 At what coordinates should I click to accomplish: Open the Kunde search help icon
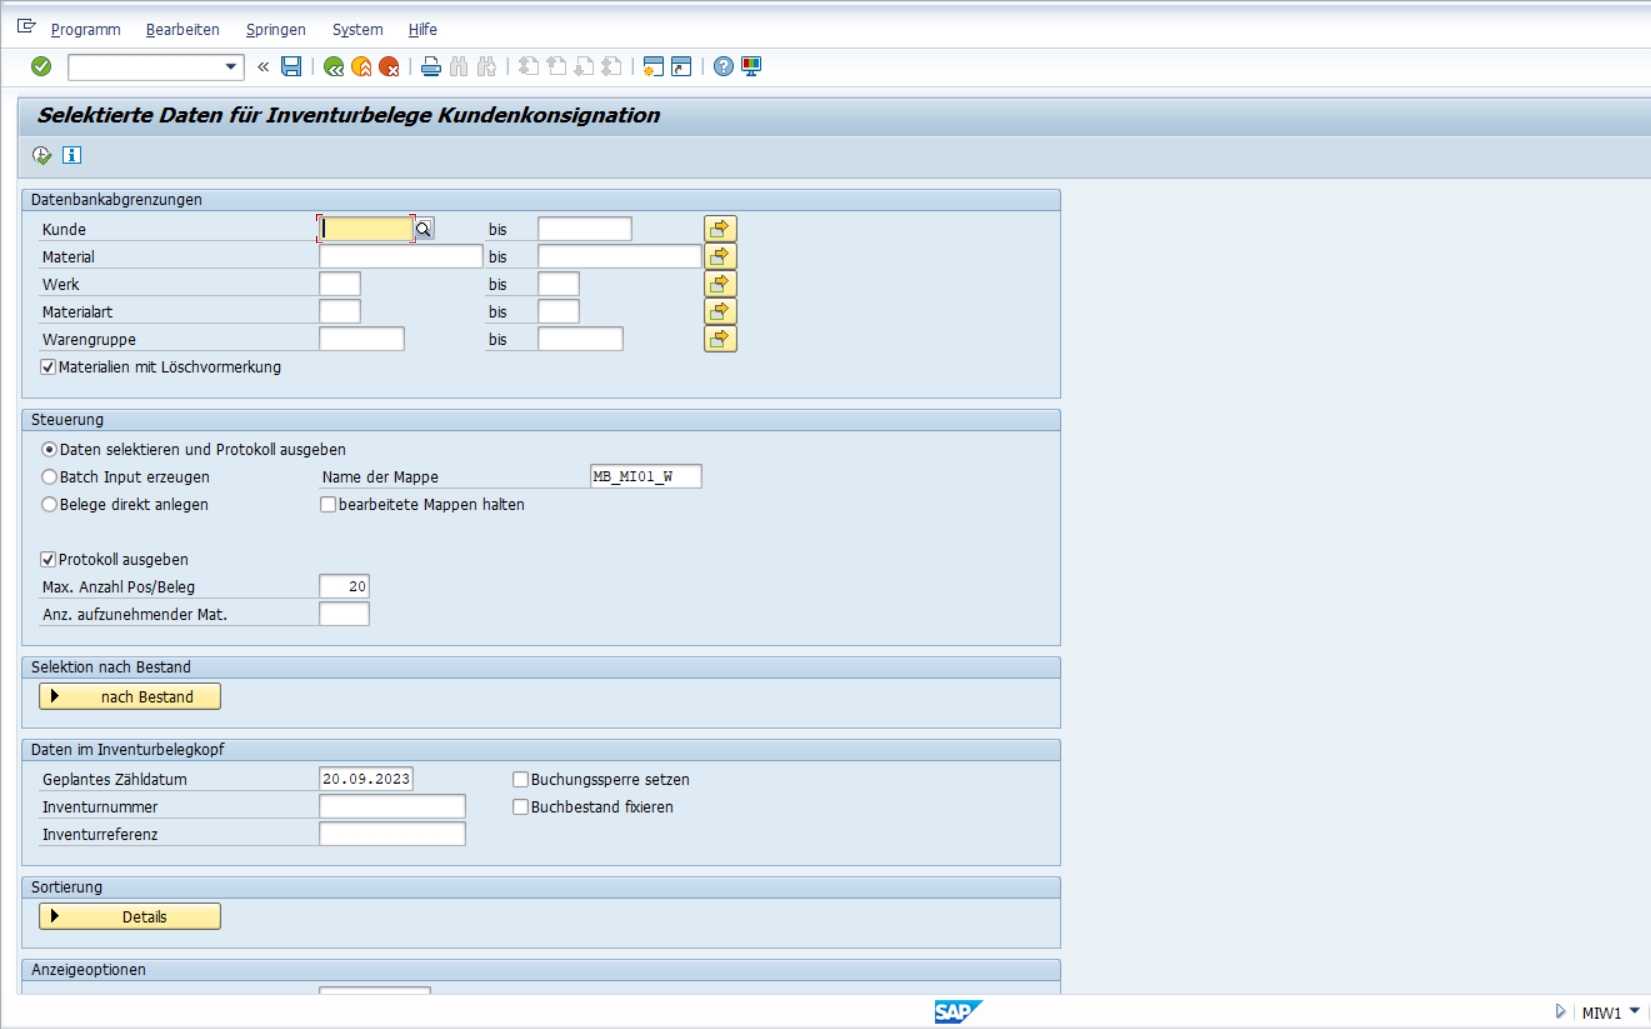click(424, 229)
